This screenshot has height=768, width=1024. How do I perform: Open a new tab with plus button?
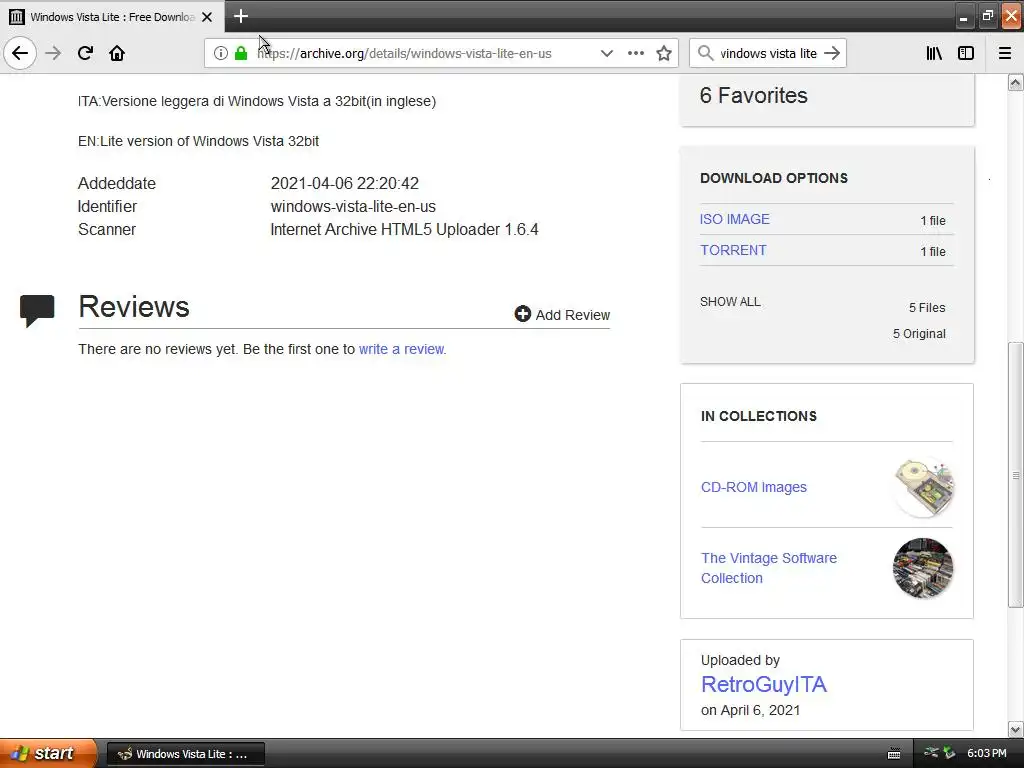coord(240,16)
